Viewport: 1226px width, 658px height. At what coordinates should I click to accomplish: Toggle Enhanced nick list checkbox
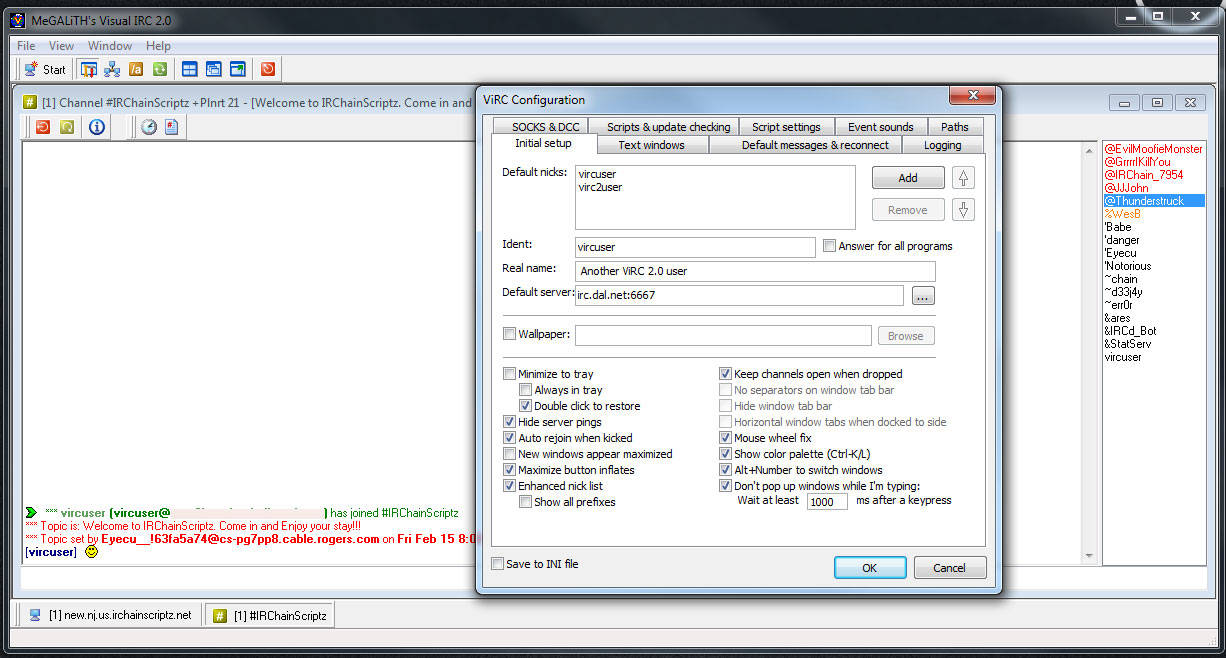click(x=510, y=486)
